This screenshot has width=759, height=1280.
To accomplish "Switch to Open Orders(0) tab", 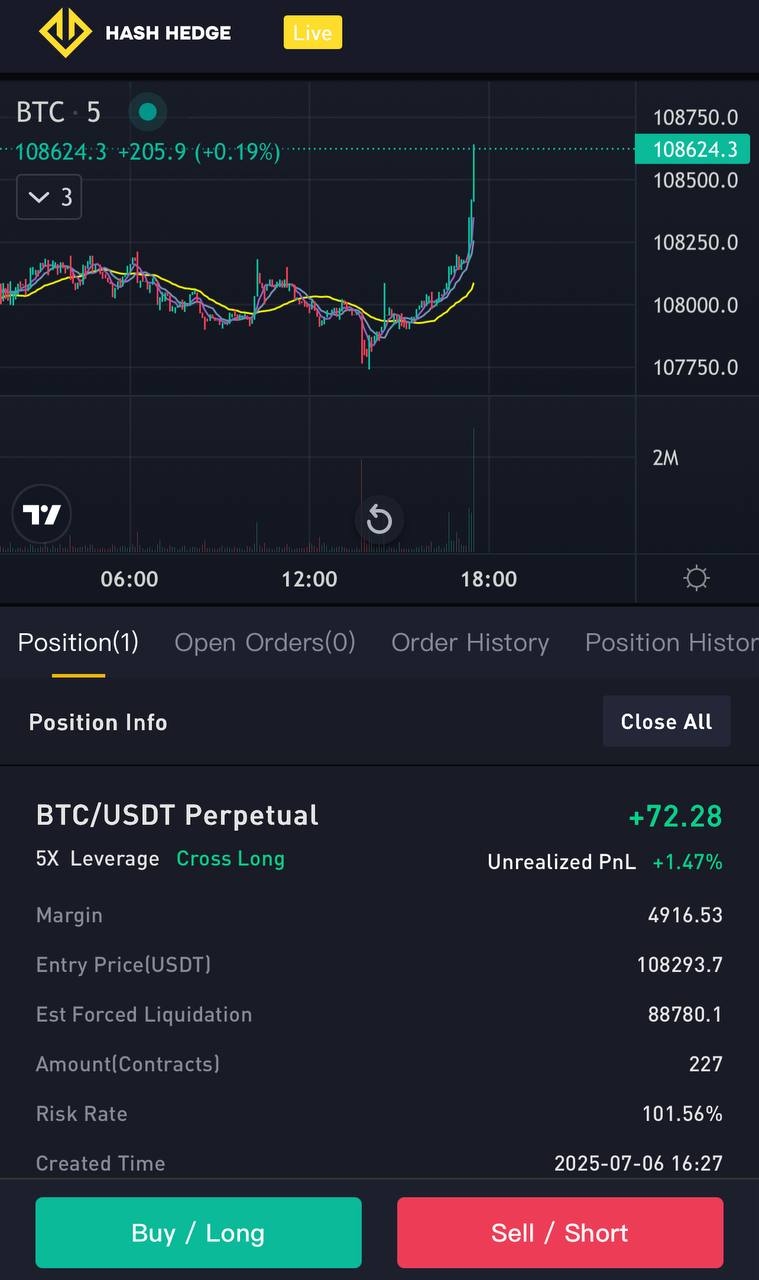I will click(265, 642).
